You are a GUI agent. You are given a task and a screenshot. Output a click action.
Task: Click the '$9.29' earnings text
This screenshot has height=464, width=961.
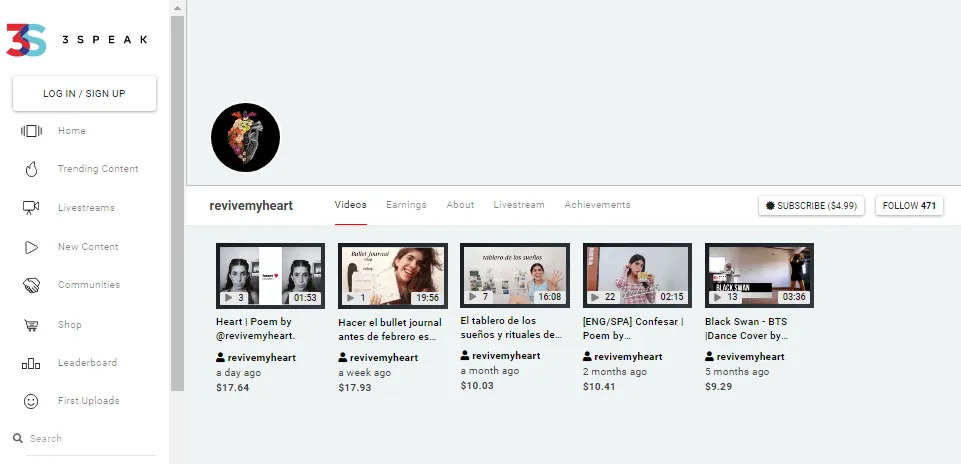(x=718, y=386)
